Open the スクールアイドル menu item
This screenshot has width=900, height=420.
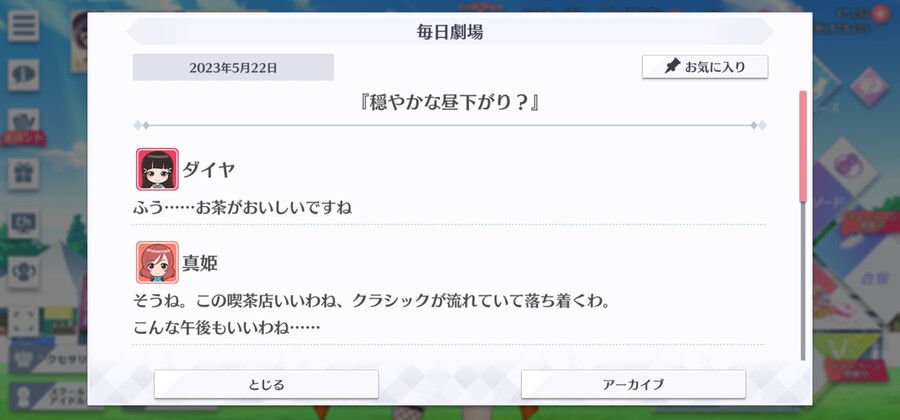pos(49,396)
